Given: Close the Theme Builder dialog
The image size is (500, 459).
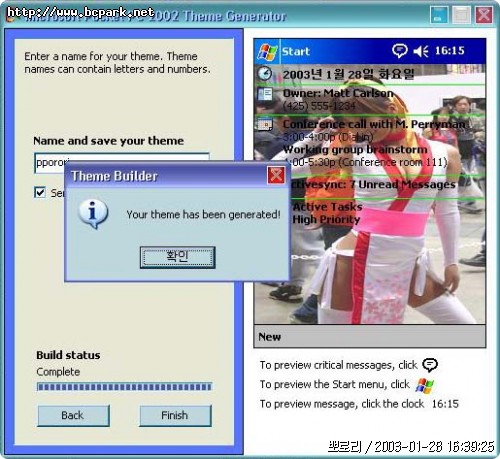Looking at the screenshot, I should [x=276, y=175].
